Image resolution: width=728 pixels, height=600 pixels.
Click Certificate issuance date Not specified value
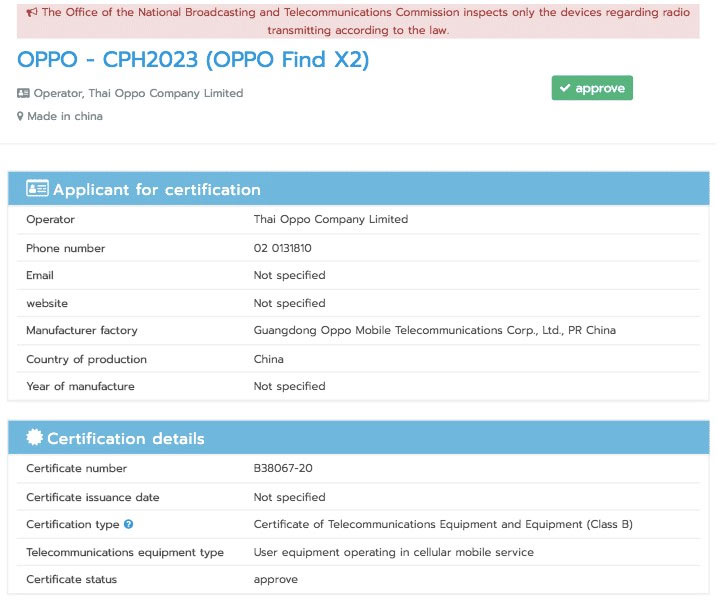tap(289, 497)
